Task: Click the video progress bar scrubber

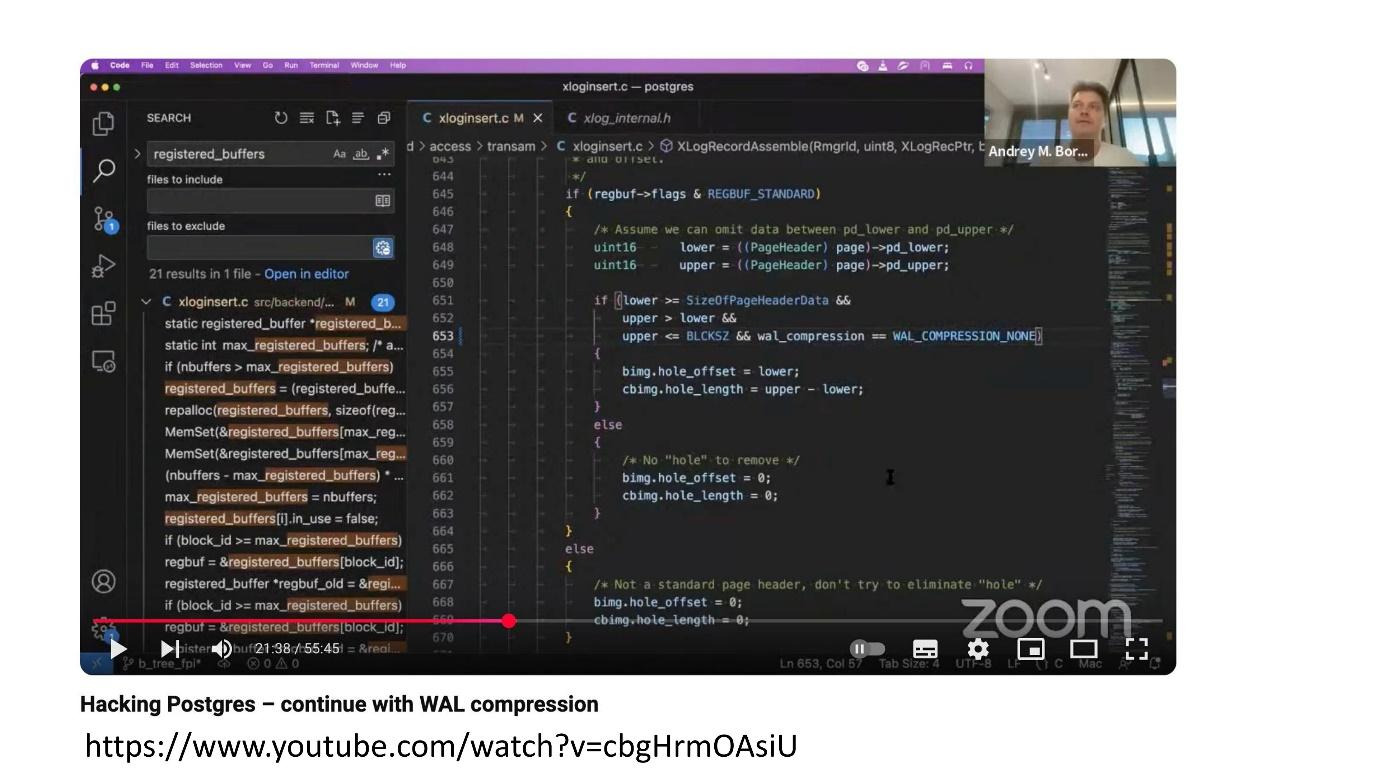Action: [509, 621]
